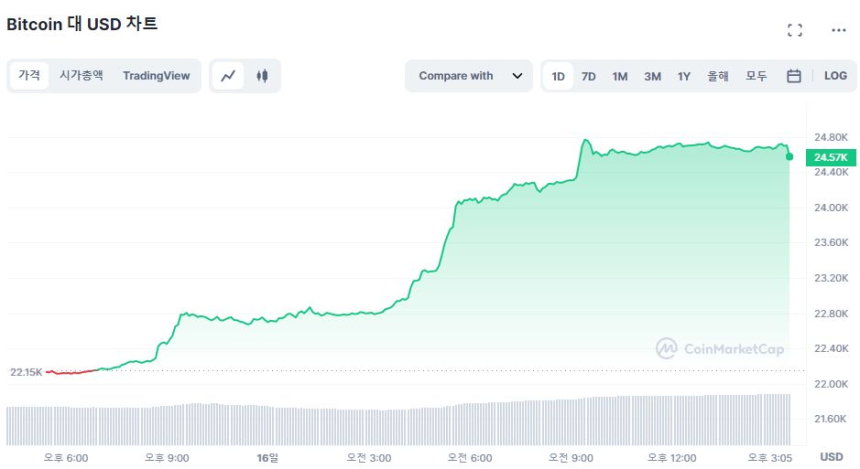
Task: Switch to candlestick chart icon
Action: pos(262,75)
